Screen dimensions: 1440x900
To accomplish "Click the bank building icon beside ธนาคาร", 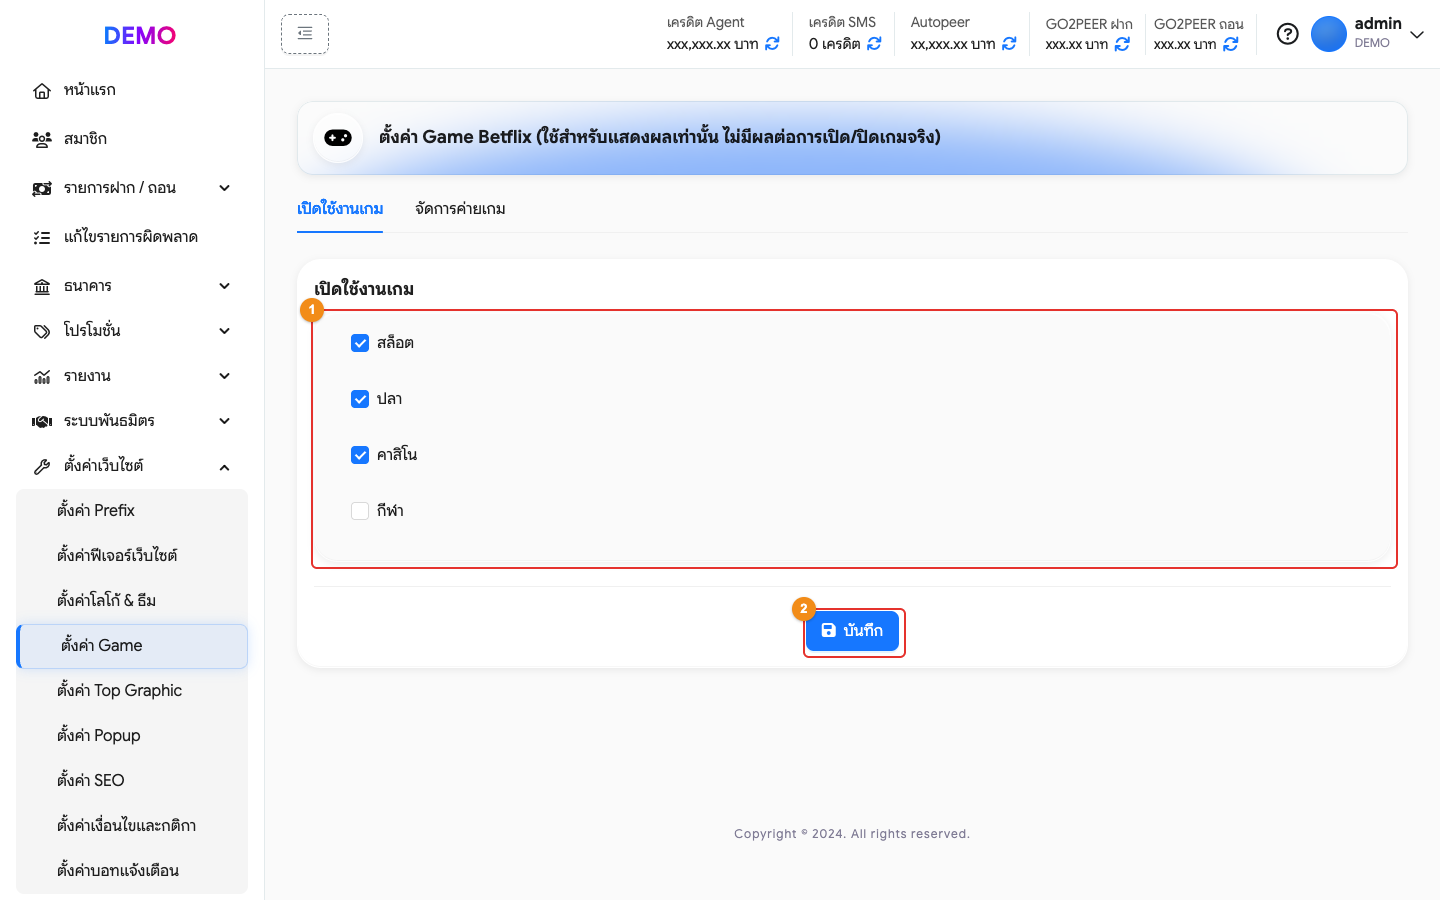I will coord(42,287).
